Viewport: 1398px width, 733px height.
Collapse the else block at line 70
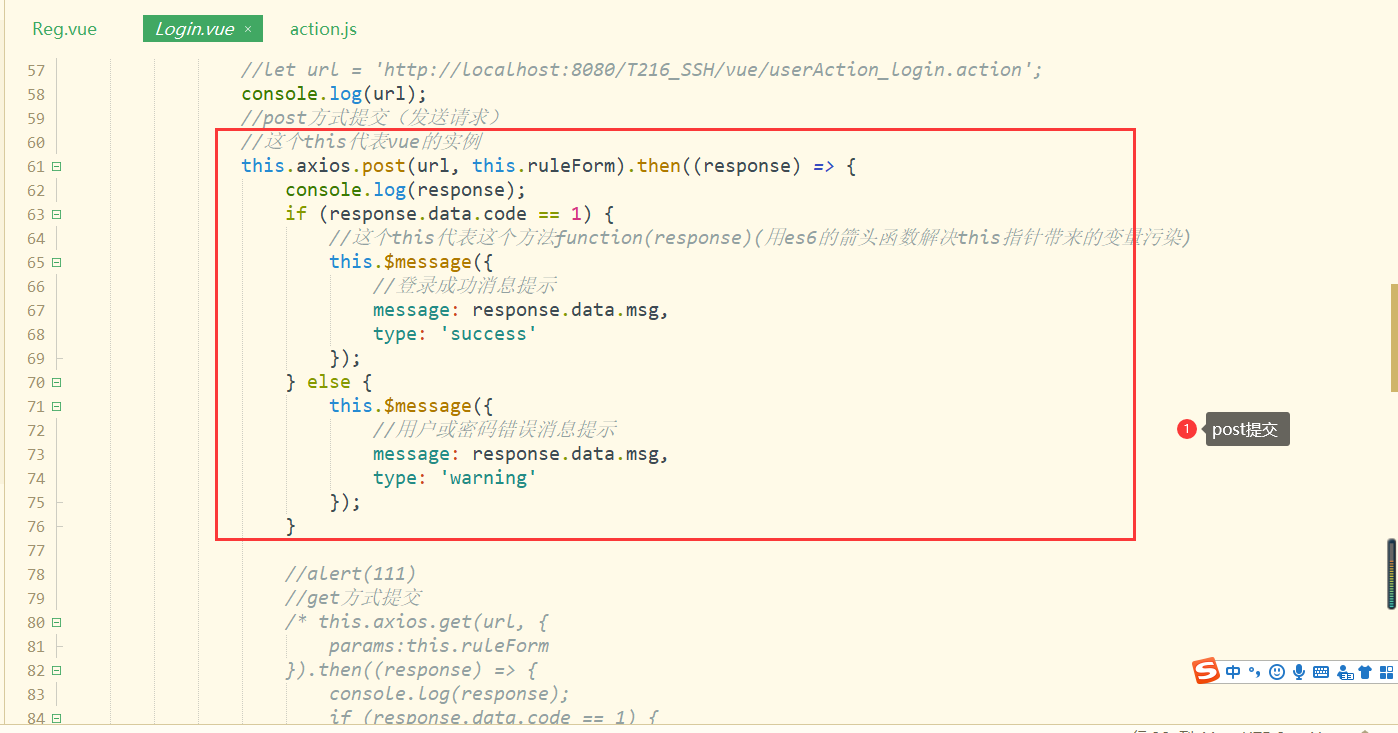click(x=57, y=382)
